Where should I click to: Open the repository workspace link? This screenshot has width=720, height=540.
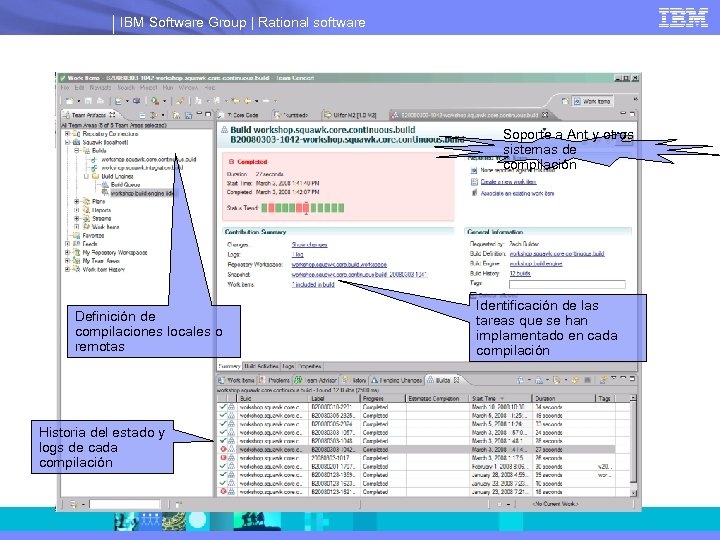point(339,264)
